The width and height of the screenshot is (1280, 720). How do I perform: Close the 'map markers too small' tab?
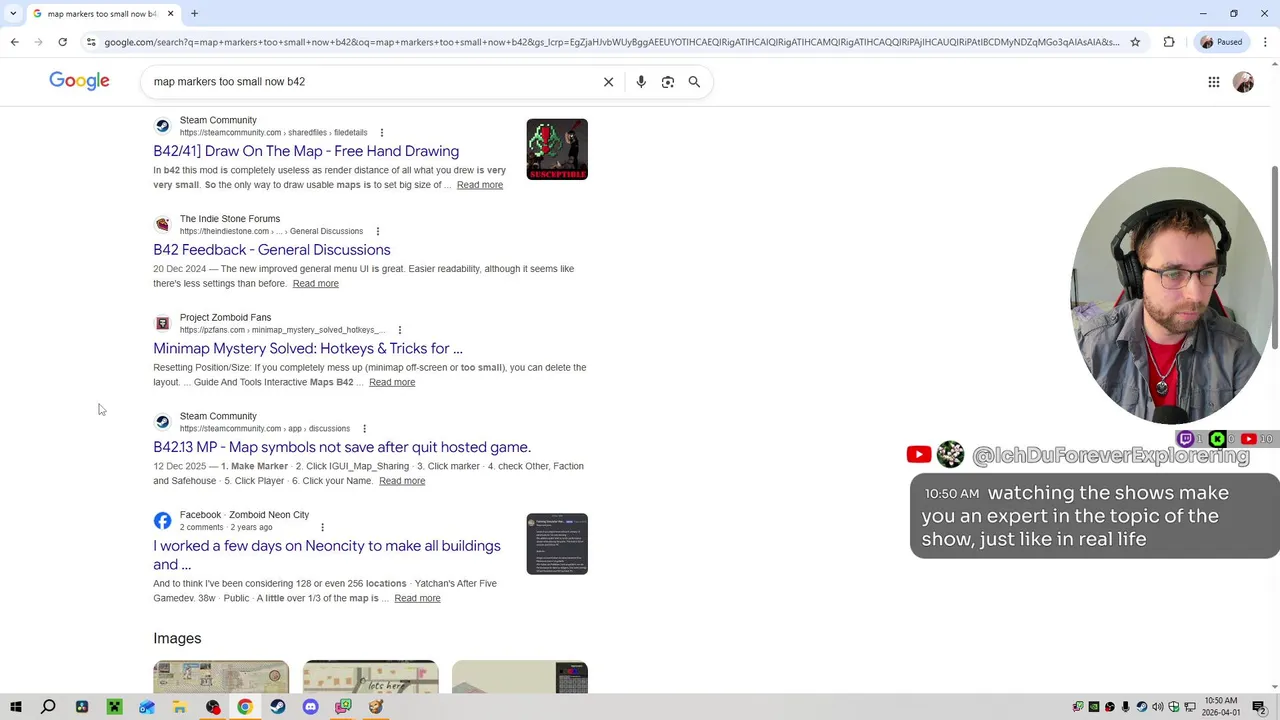tap(170, 14)
